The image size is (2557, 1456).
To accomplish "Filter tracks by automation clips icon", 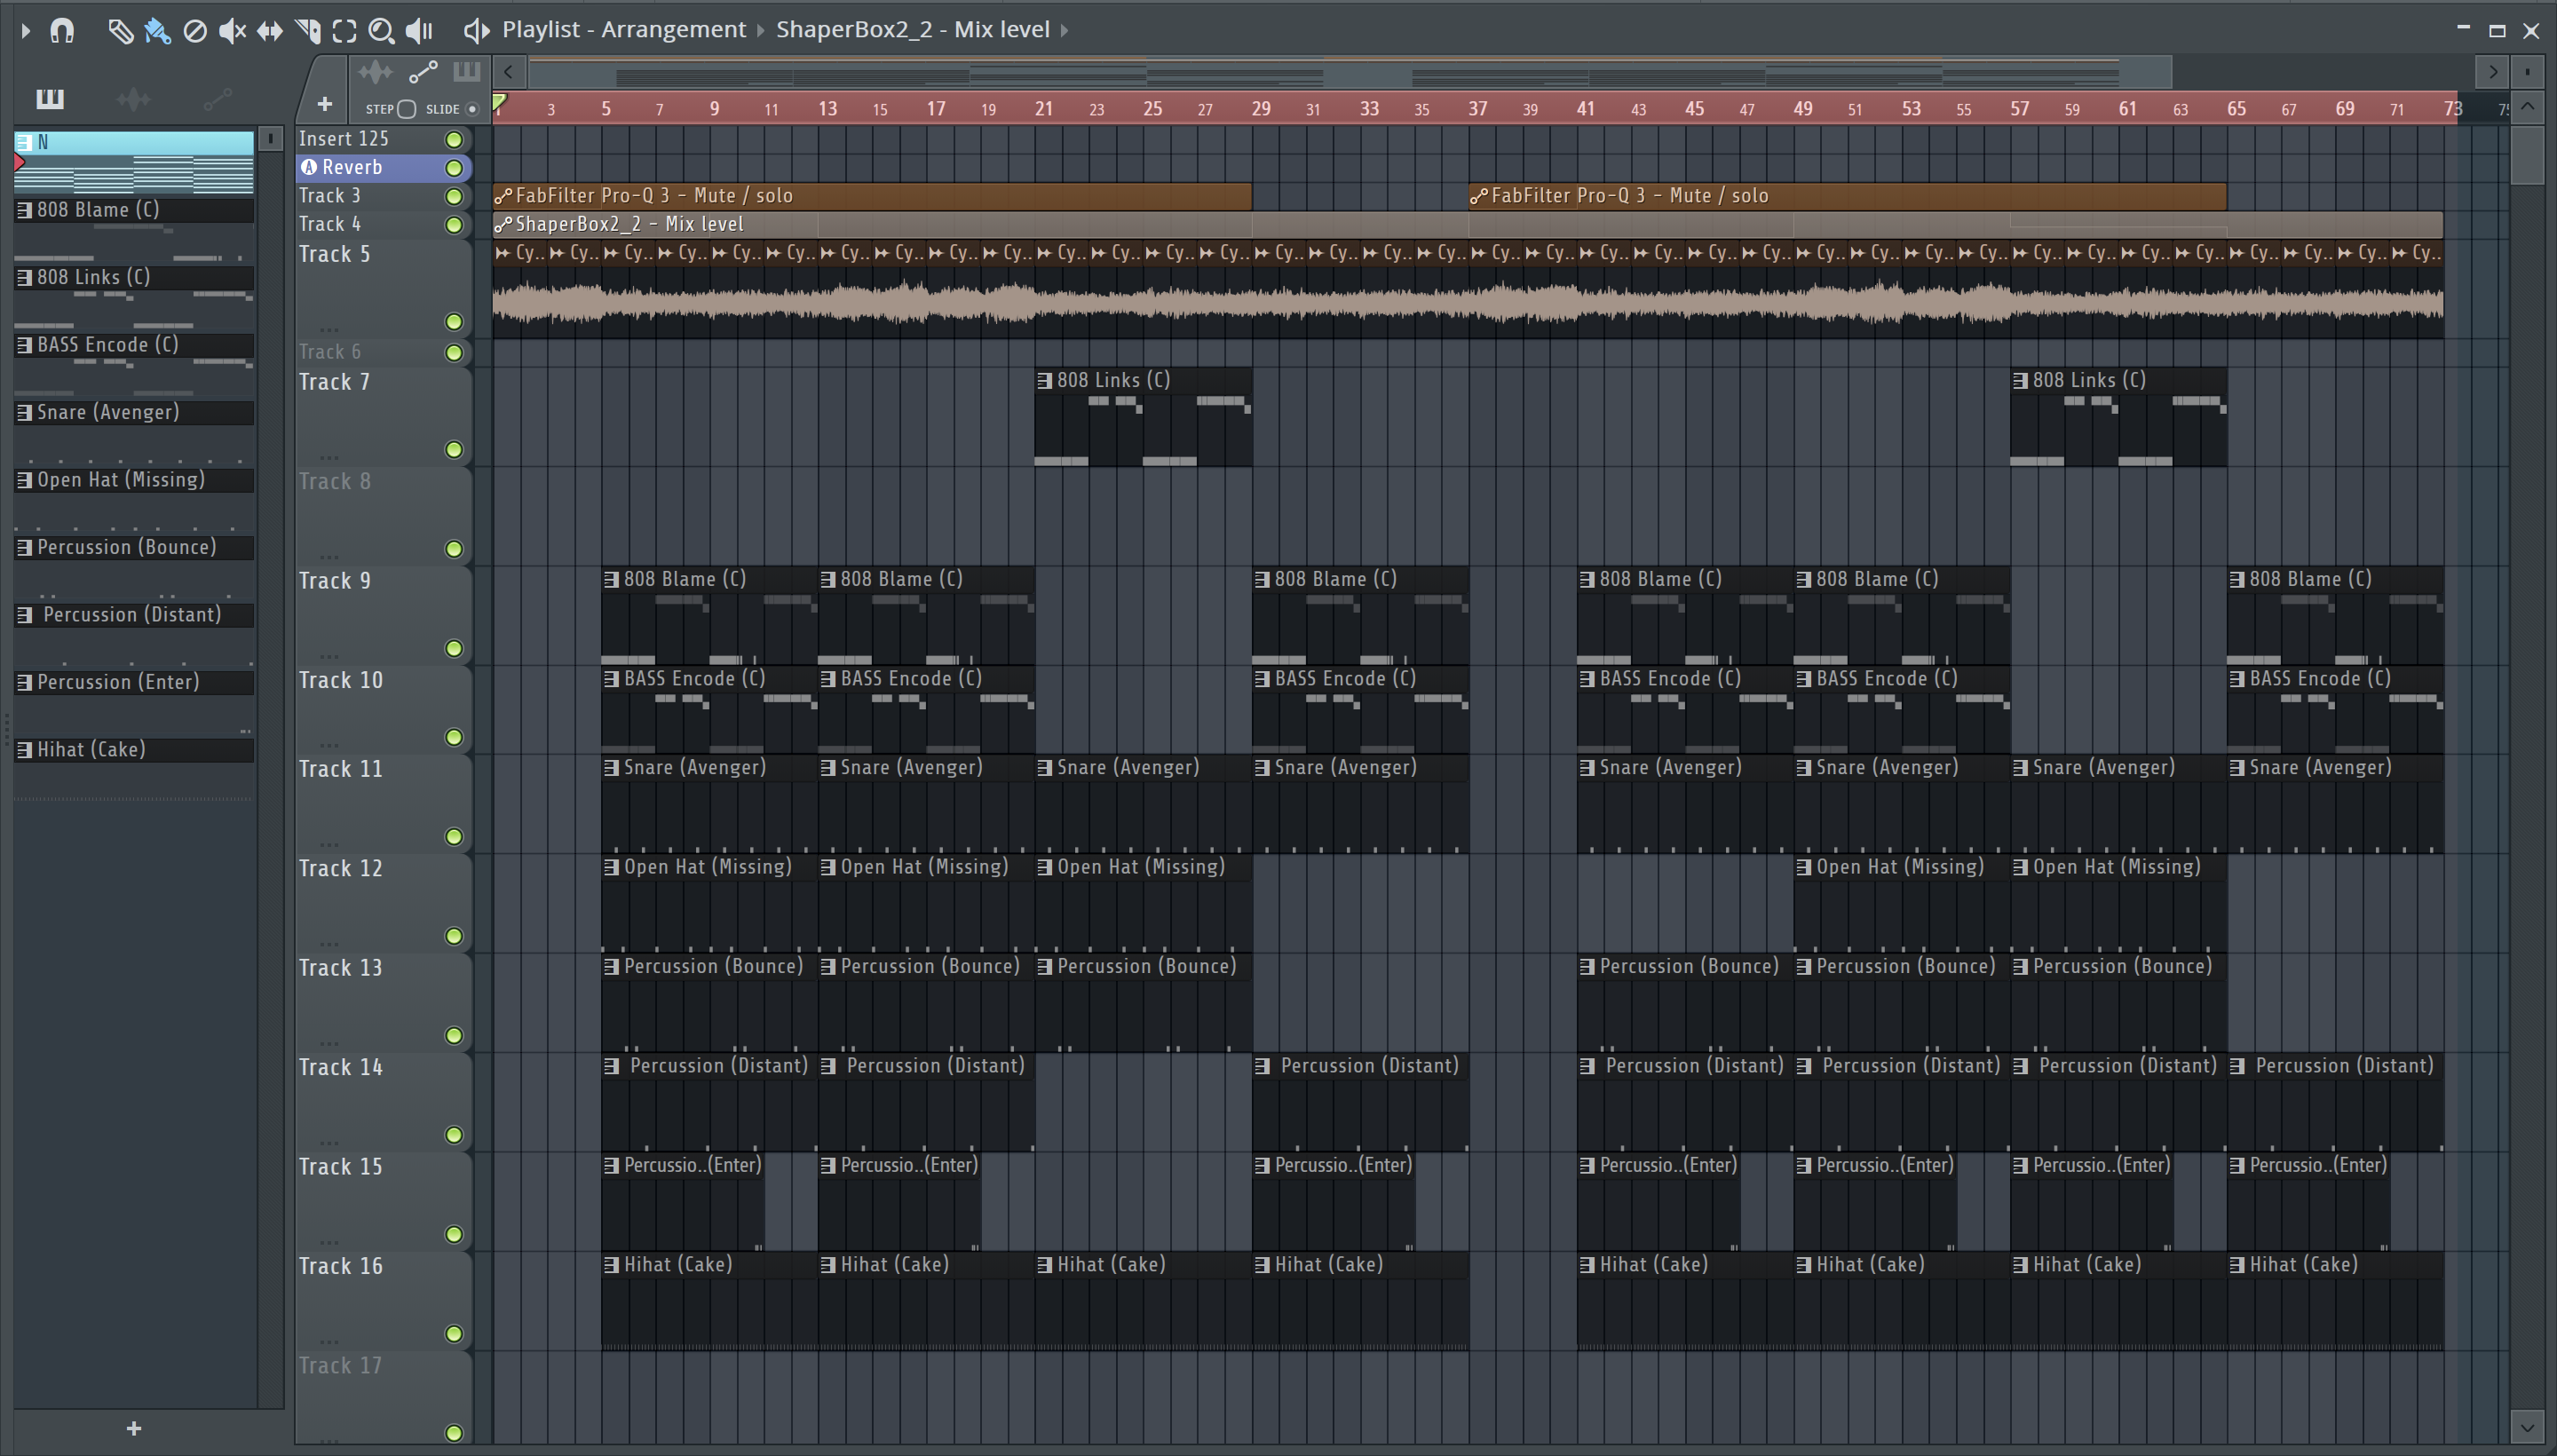I will (x=423, y=72).
